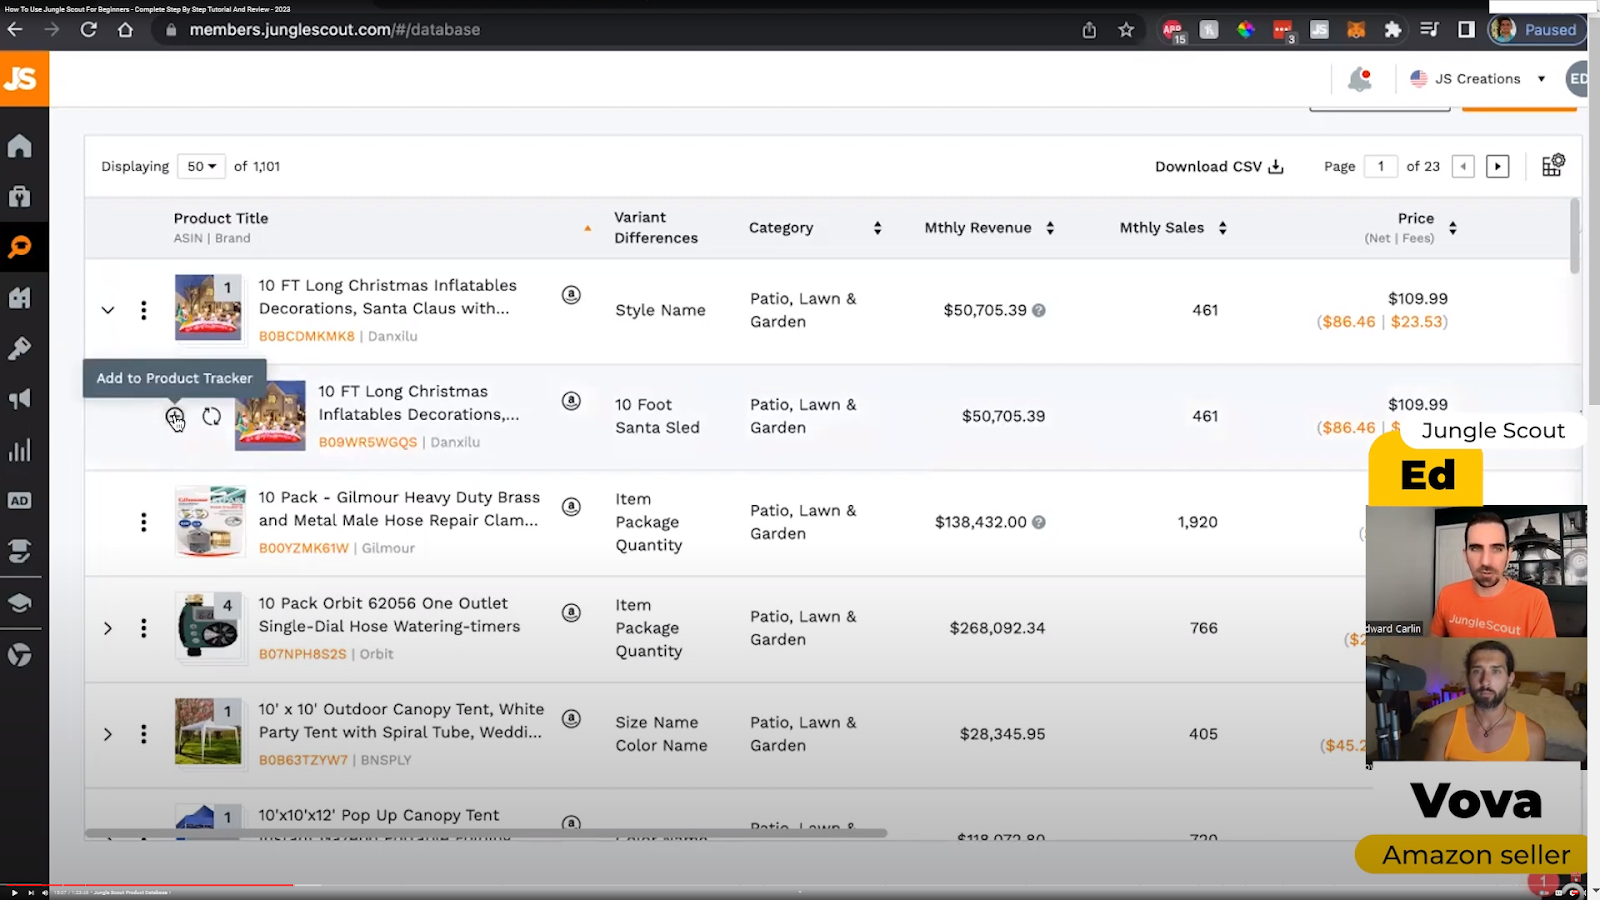Expand the Orbit 62056 watering-timers row

[108, 628]
